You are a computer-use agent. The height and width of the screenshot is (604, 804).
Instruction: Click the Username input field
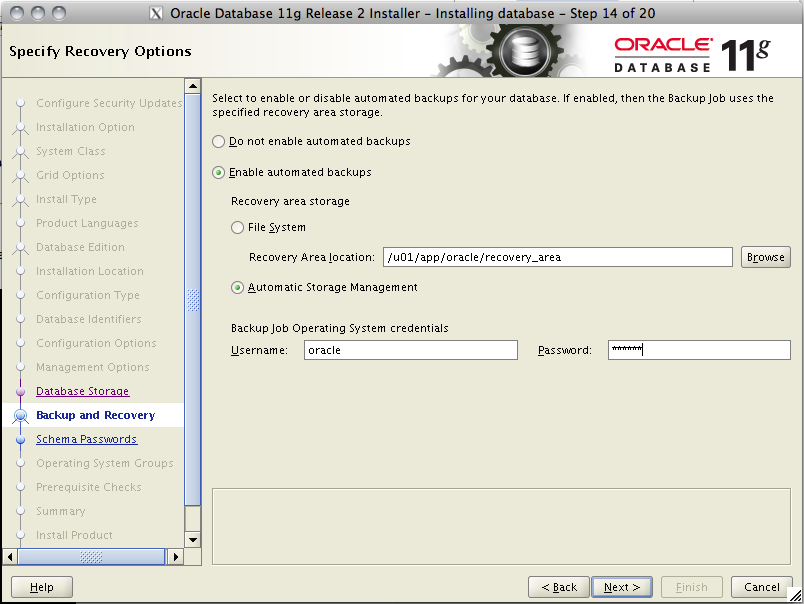click(410, 350)
